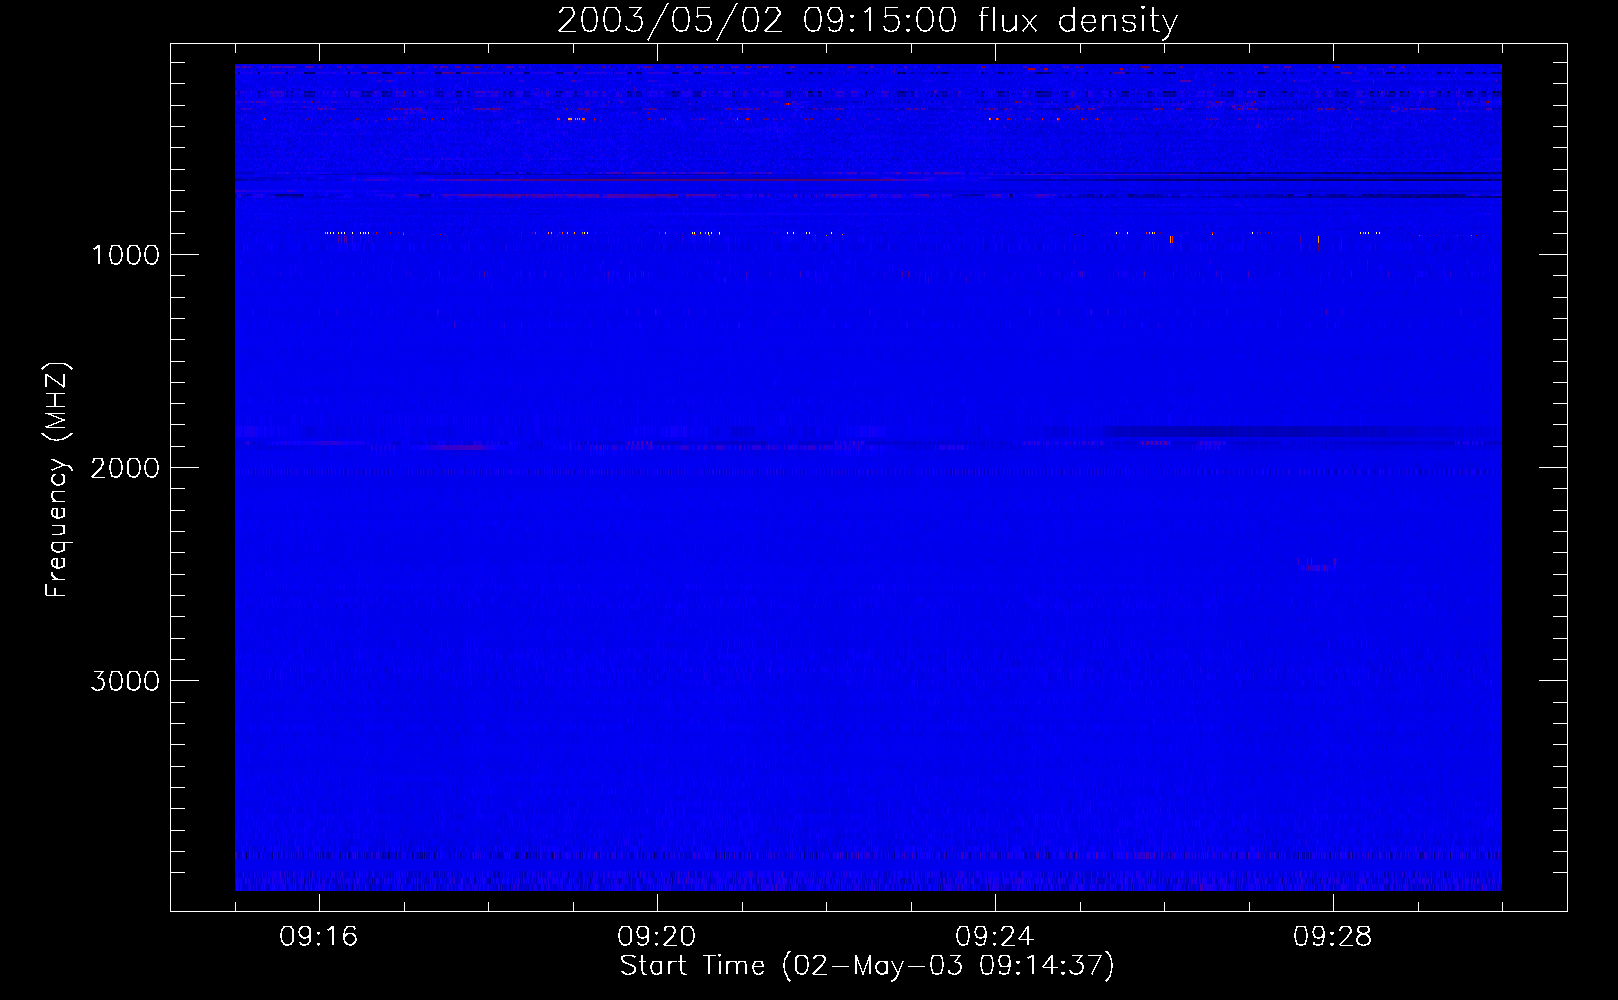This screenshot has width=1618, height=1000.
Task: Click the "Start Time (02-May-03 09:14:37)" axis label
Action: pos(867,966)
